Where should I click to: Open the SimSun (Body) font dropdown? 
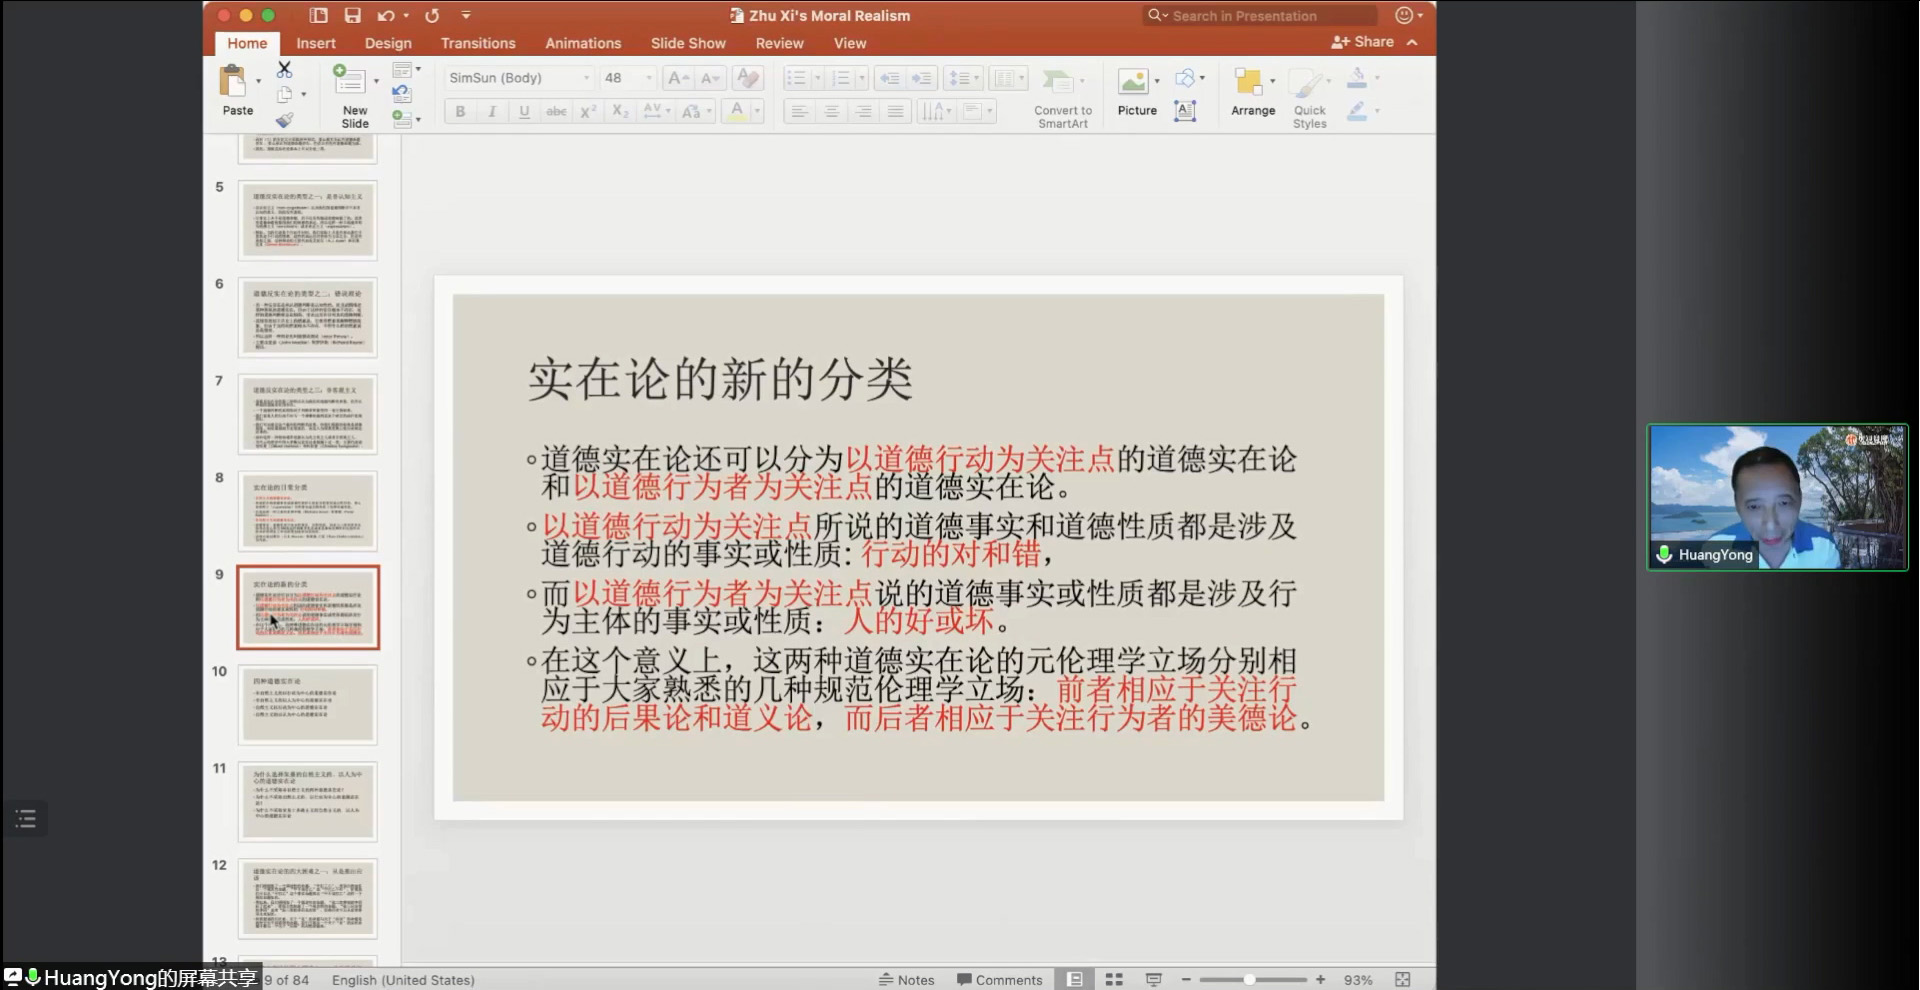(x=587, y=78)
